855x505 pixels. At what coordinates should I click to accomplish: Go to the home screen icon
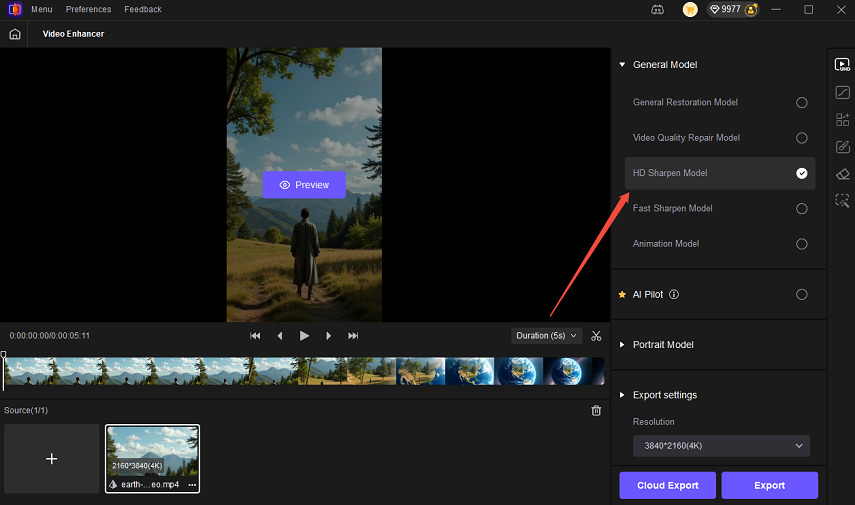15,34
